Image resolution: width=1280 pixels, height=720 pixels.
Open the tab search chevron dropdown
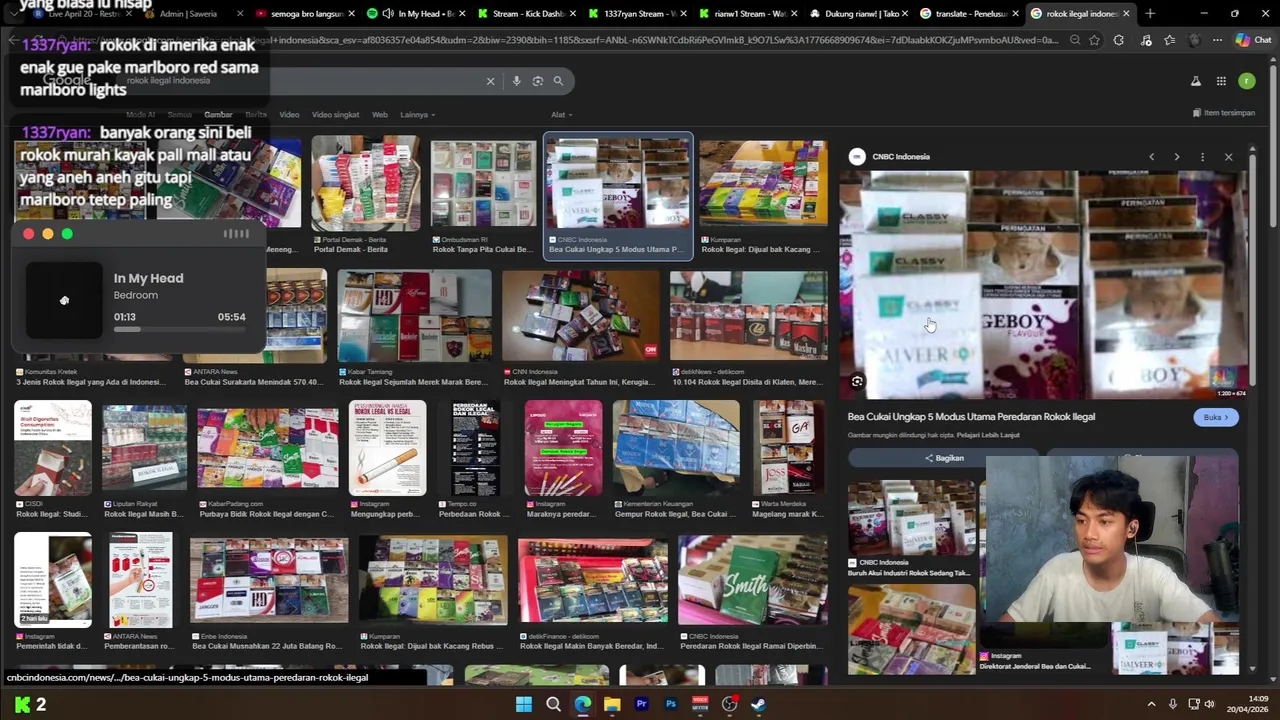tap(12, 14)
